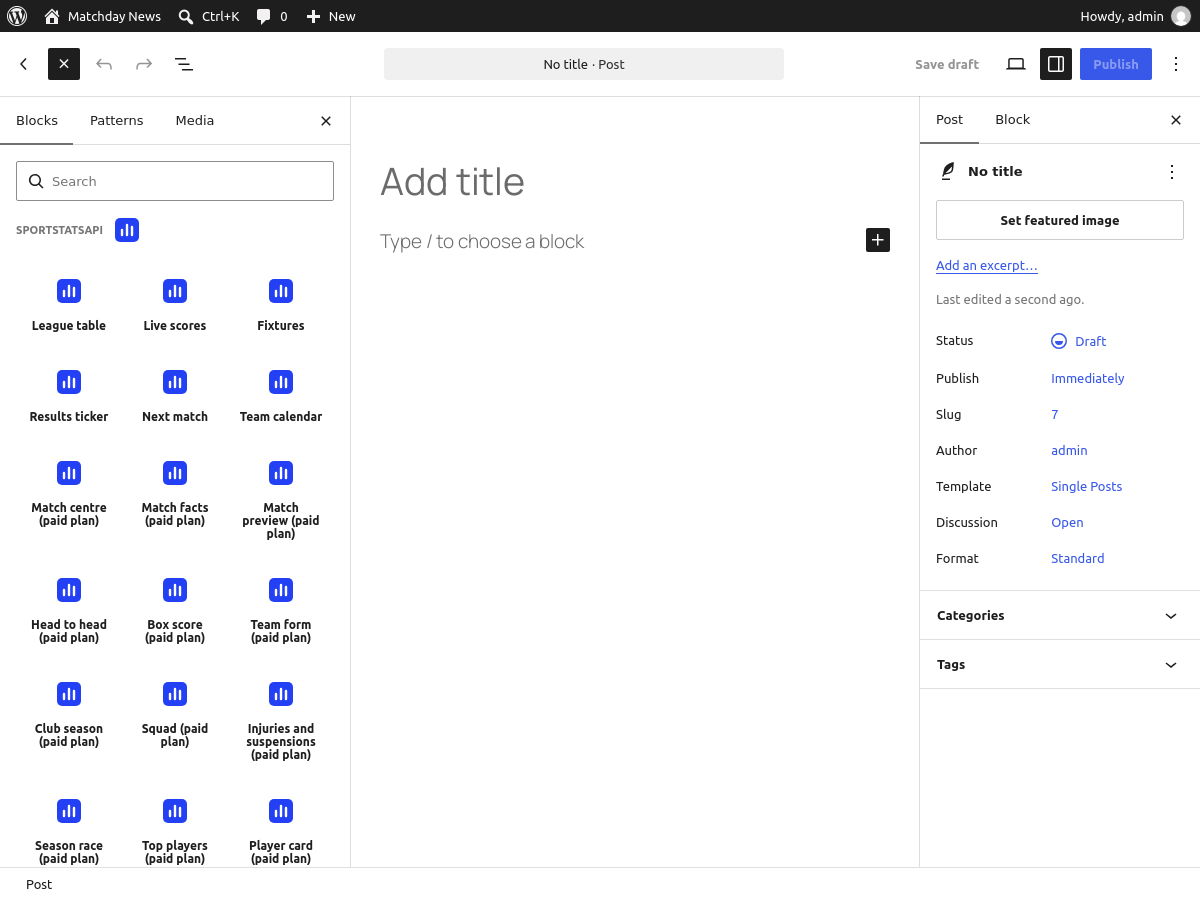Screen dimensions: 1200x900
Task: Insert the Results ticker block
Action: [x=69, y=396]
